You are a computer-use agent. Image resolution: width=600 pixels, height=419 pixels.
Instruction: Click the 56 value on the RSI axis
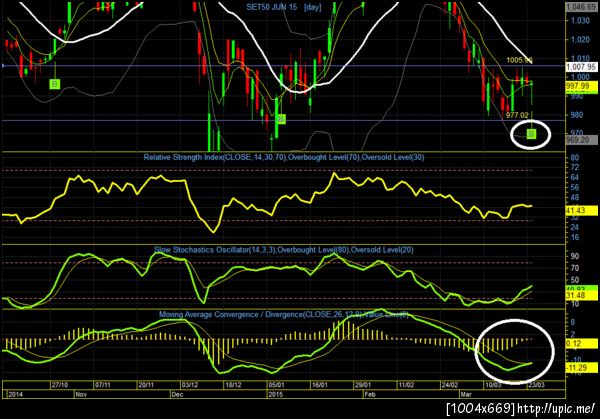(575, 187)
